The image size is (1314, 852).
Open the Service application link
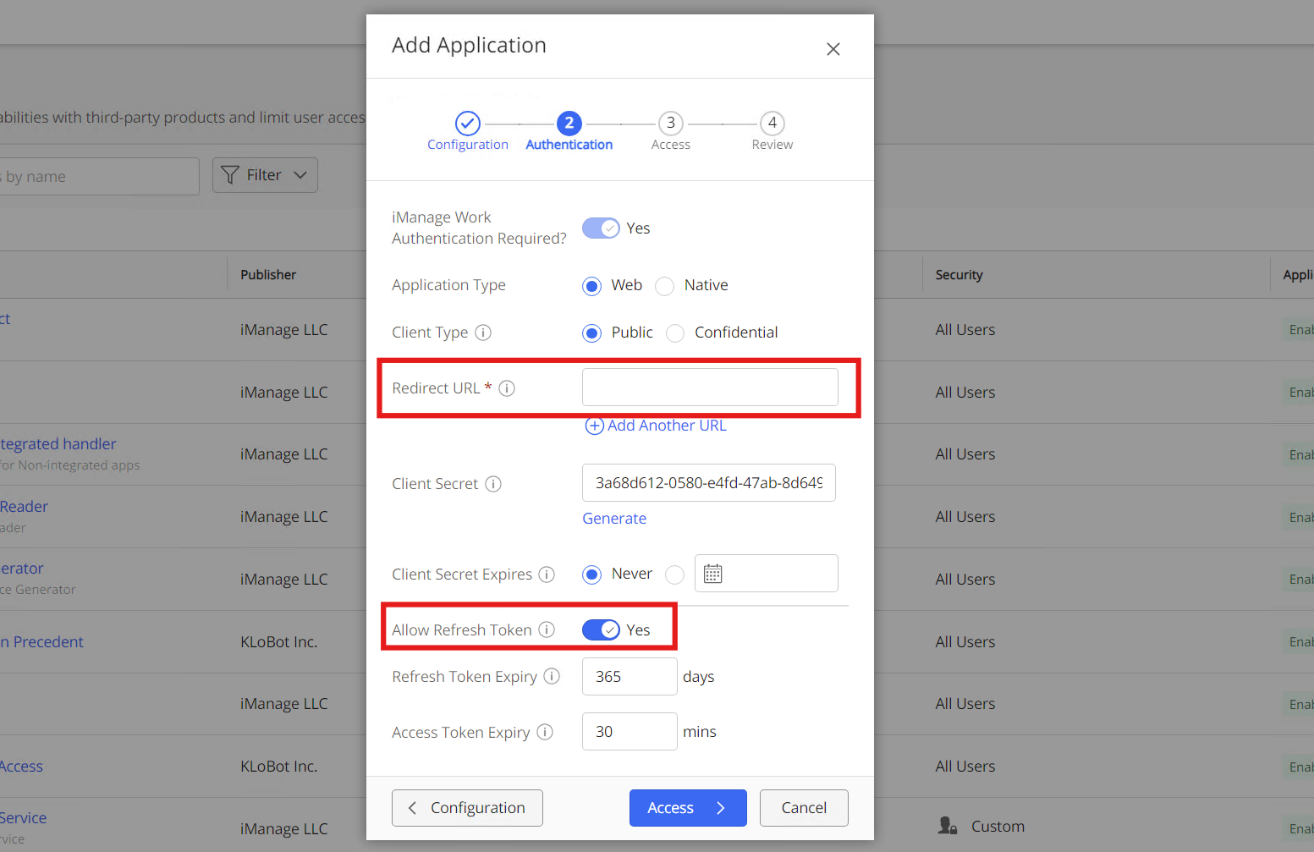(23, 818)
